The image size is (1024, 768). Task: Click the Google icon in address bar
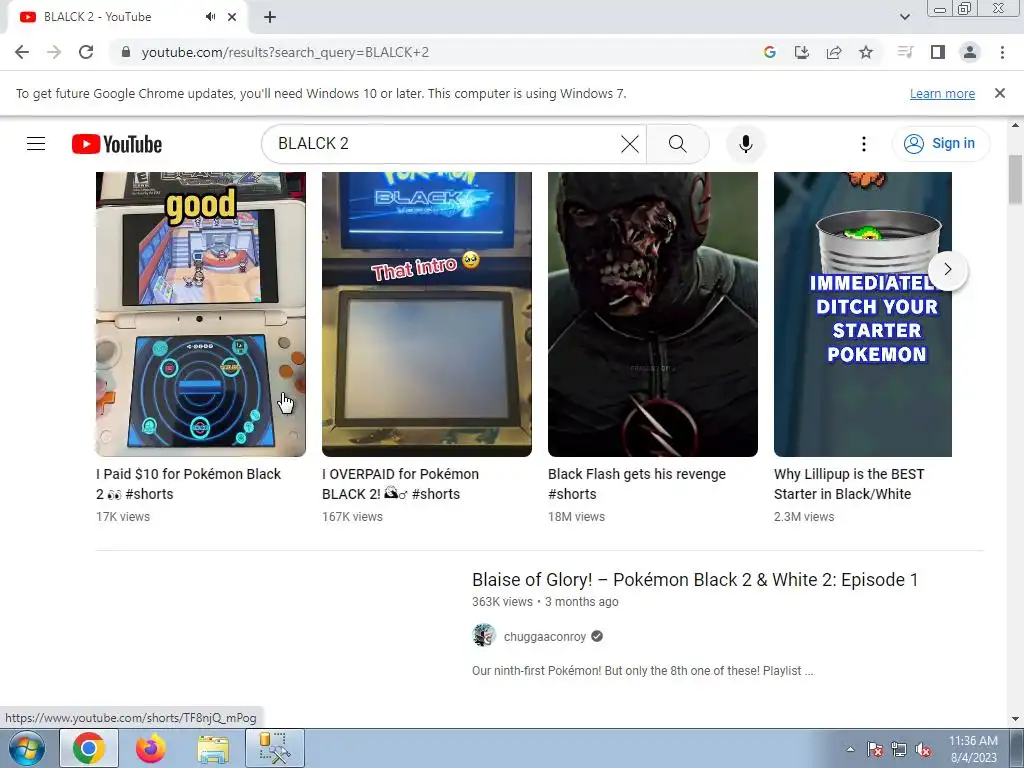tap(769, 52)
